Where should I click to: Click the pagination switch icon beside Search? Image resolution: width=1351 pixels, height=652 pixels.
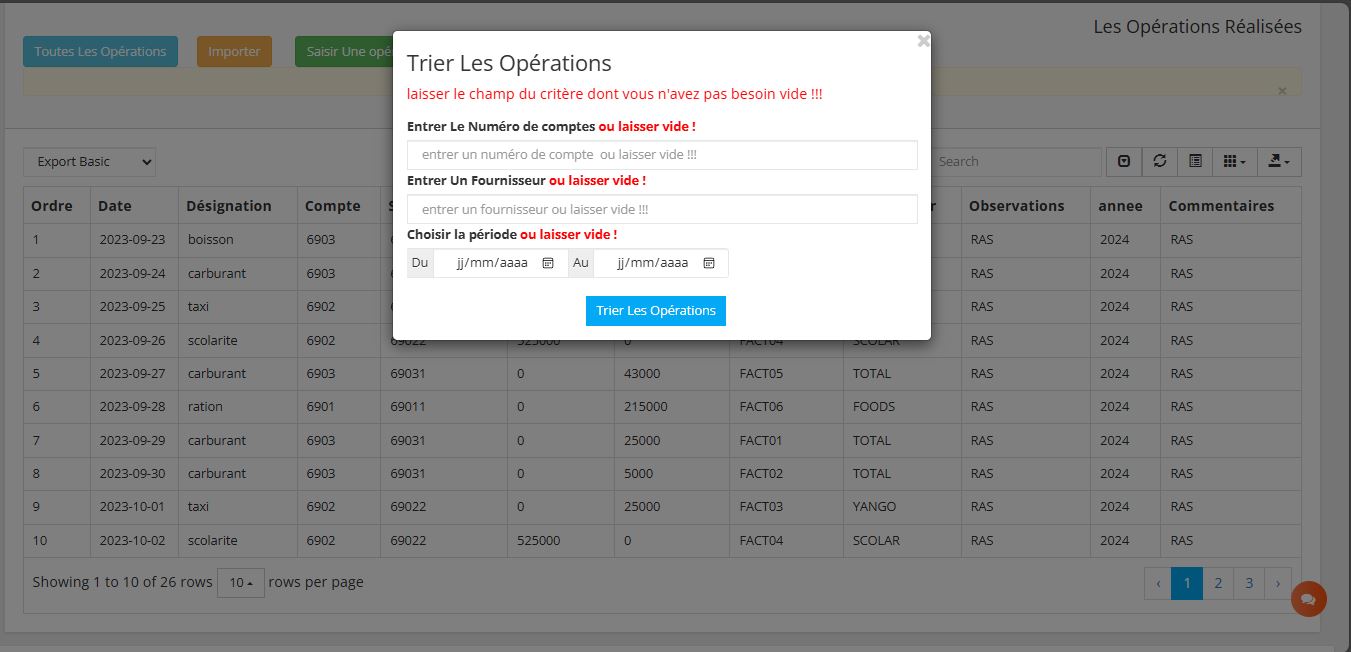click(x=1124, y=162)
